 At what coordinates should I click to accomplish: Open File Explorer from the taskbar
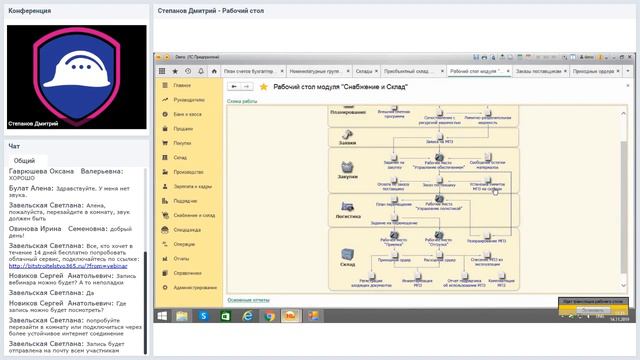(x=182, y=316)
